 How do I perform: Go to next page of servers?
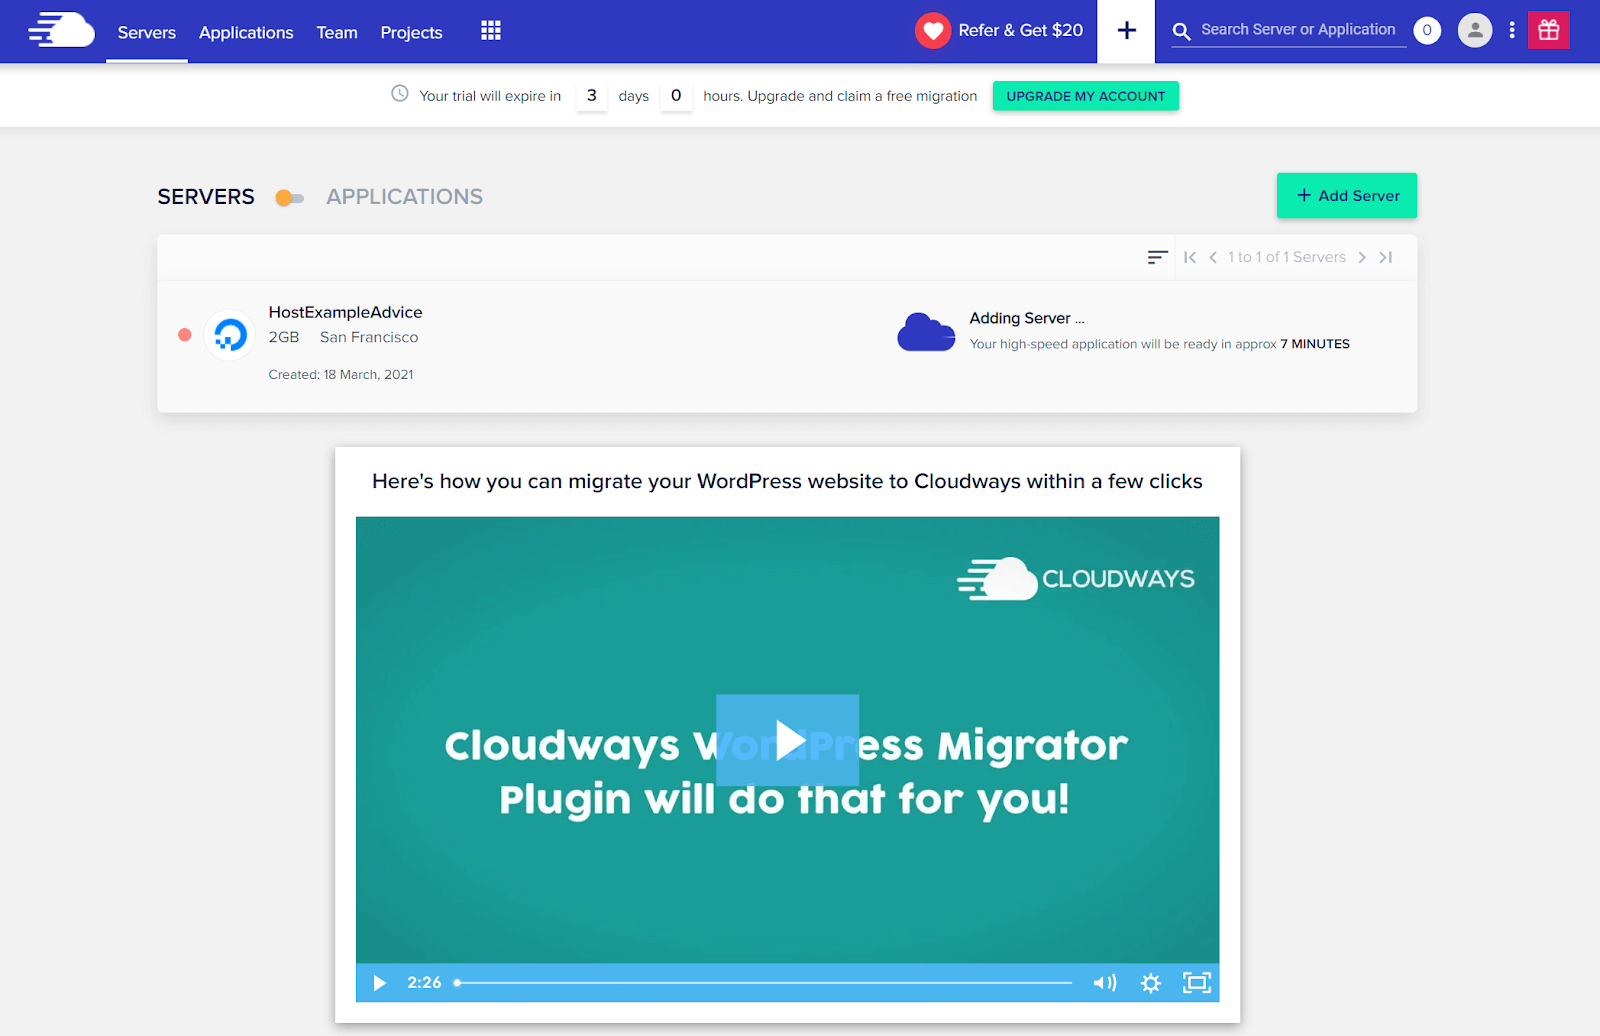[1362, 257]
